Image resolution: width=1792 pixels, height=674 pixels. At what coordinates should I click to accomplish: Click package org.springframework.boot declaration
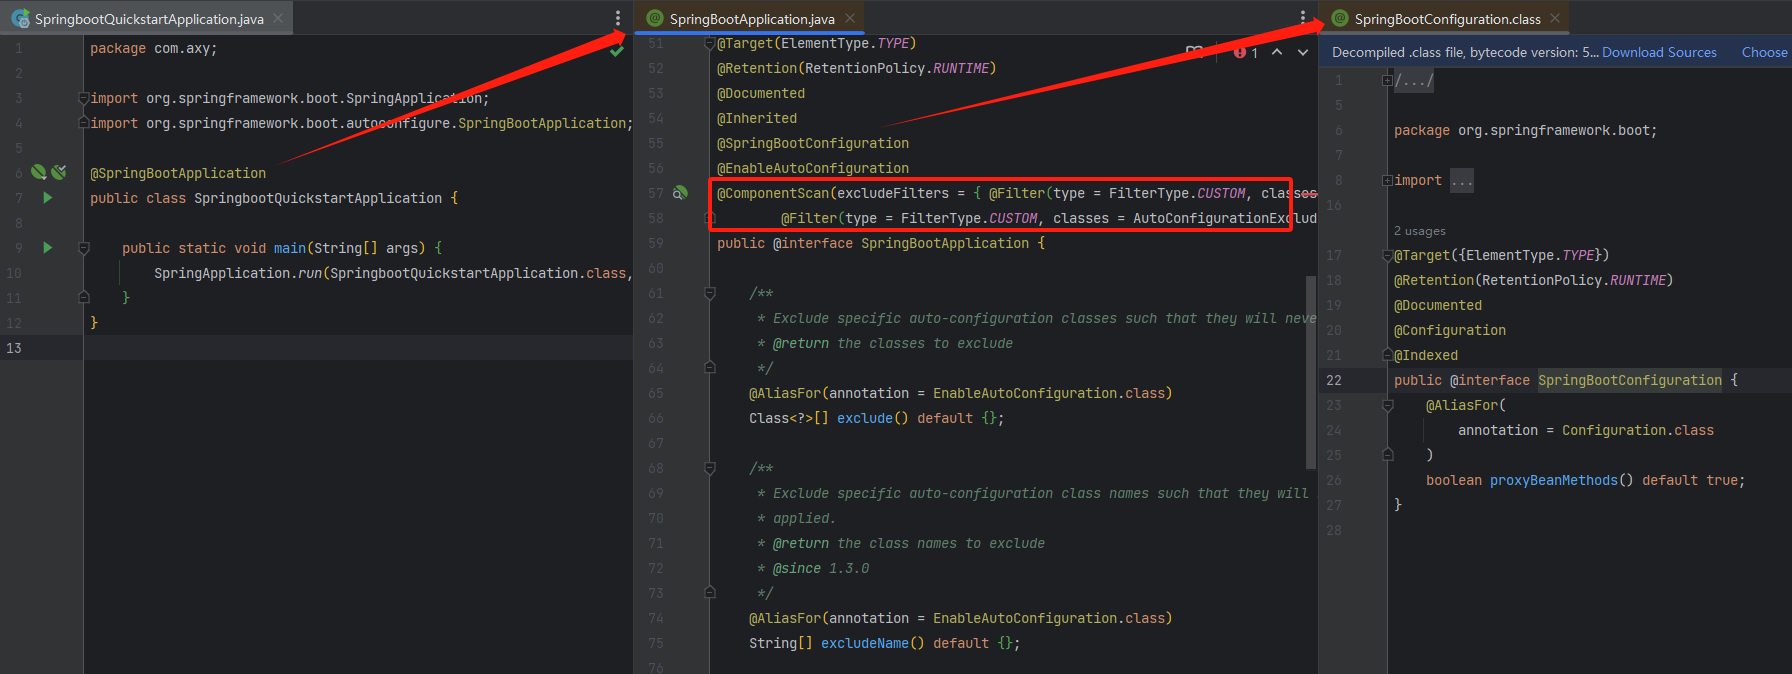(x=1525, y=130)
